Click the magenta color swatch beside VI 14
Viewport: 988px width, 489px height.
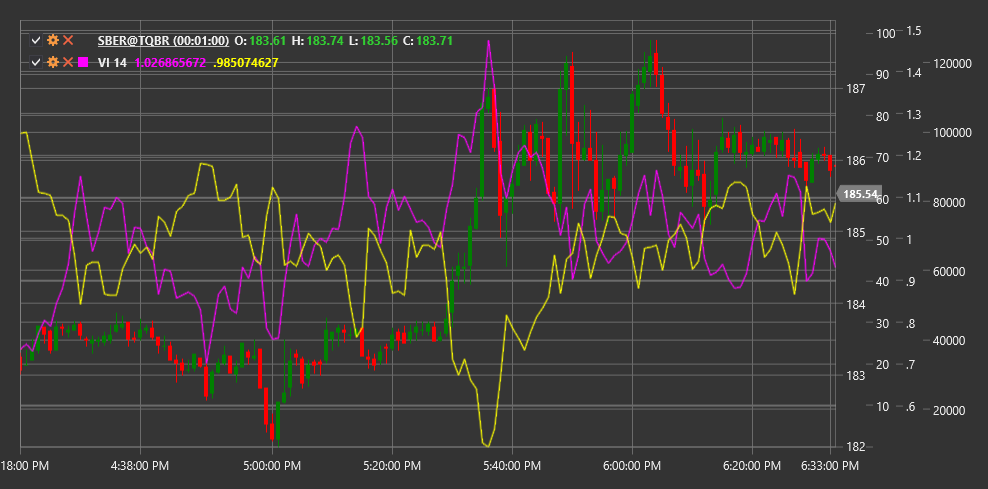tap(83, 62)
